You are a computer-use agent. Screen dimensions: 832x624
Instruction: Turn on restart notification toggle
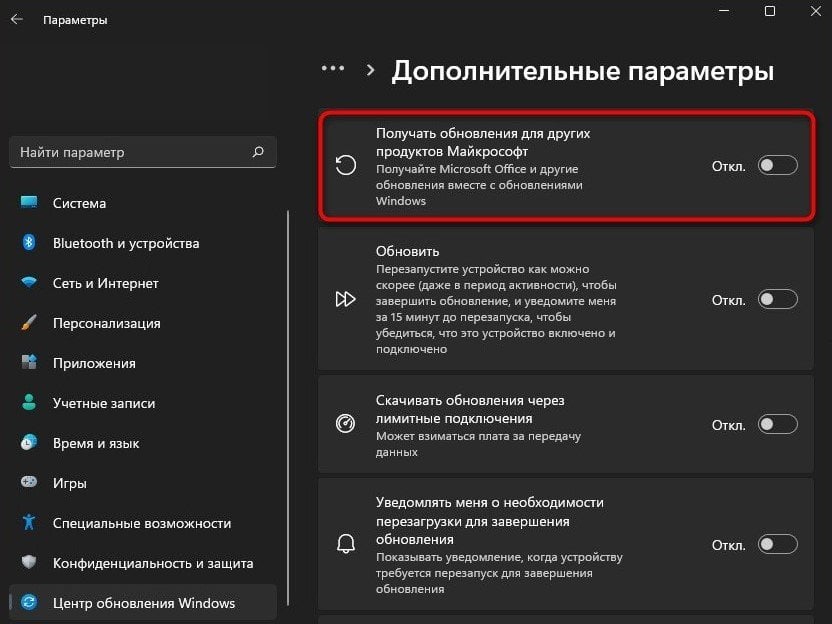tap(777, 544)
